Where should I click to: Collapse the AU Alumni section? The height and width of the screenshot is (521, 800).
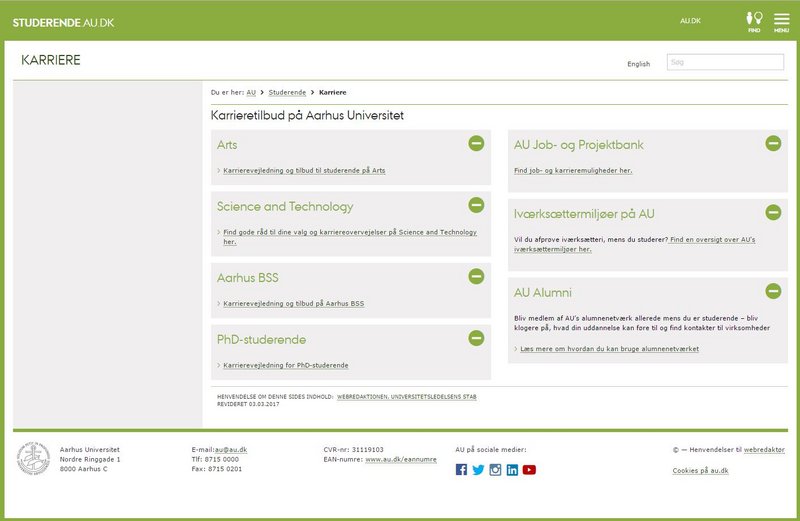[773, 291]
